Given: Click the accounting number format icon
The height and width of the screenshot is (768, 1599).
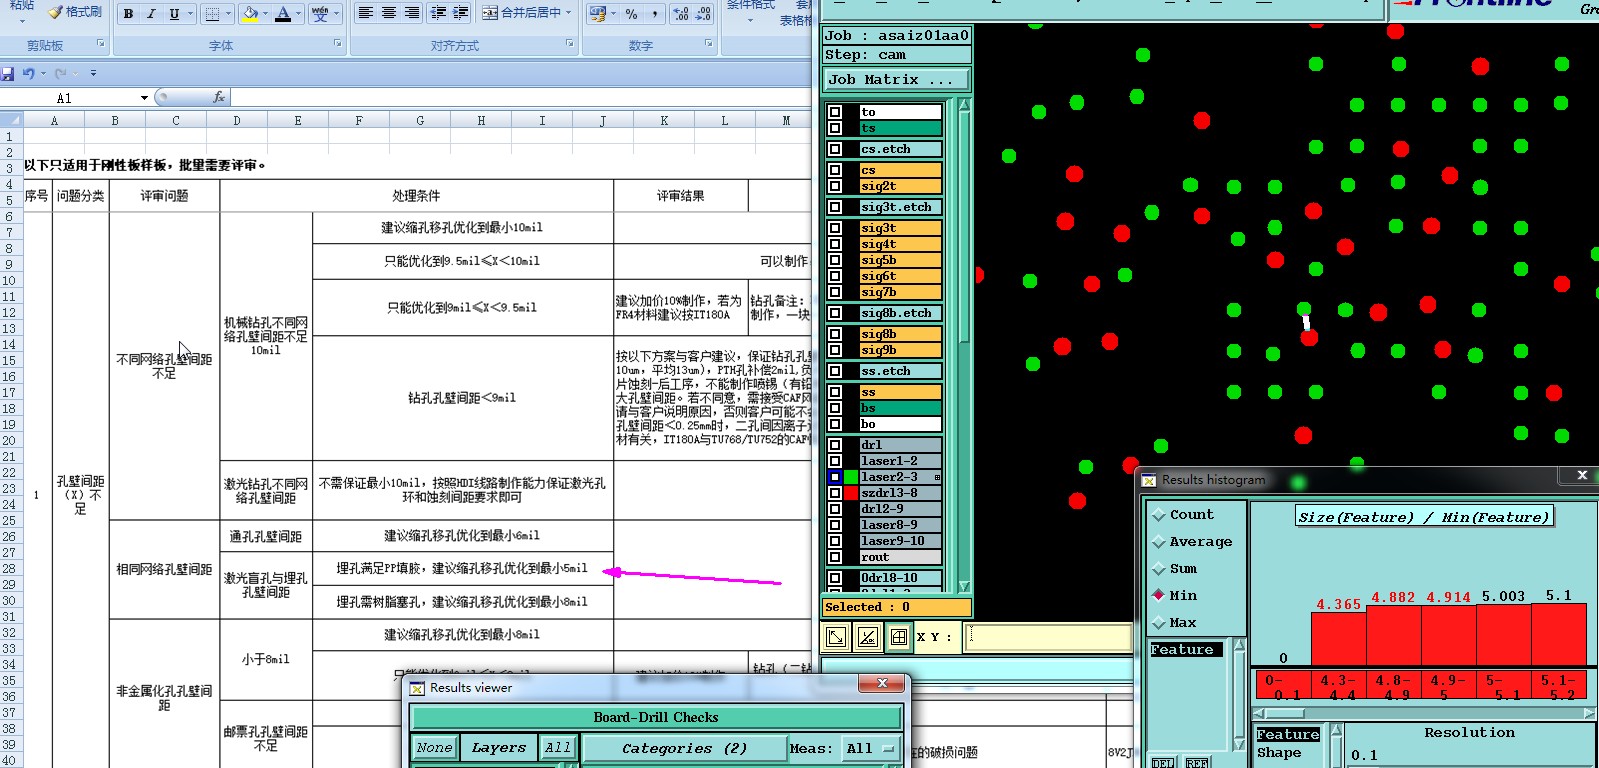Looking at the screenshot, I should pos(598,14).
